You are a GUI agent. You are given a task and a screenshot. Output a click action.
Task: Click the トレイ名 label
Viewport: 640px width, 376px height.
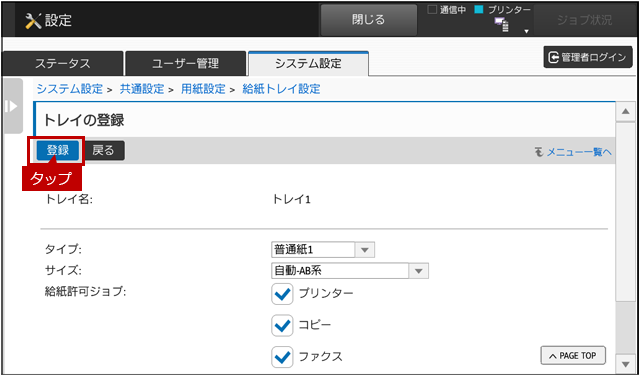[69, 200]
